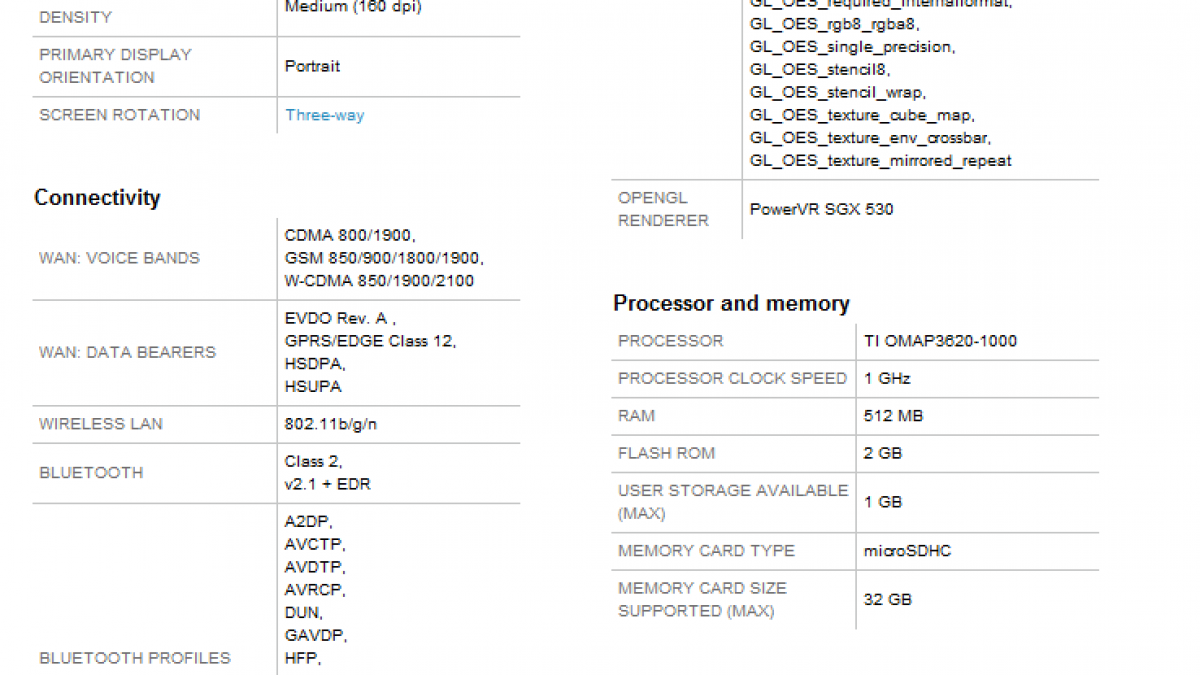Click the USER STORAGE AVAILABLE (MAX) label

click(x=733, y=502)
